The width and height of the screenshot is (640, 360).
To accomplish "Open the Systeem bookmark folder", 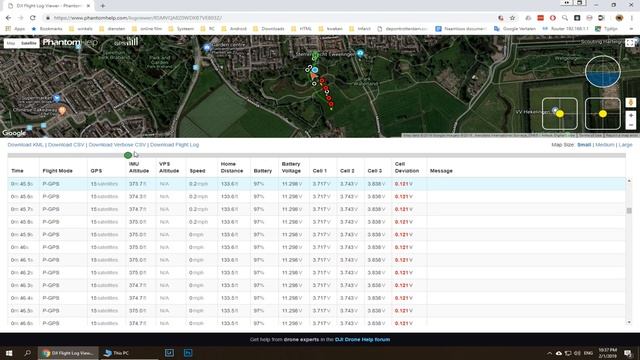I will [x=181, y=29].
